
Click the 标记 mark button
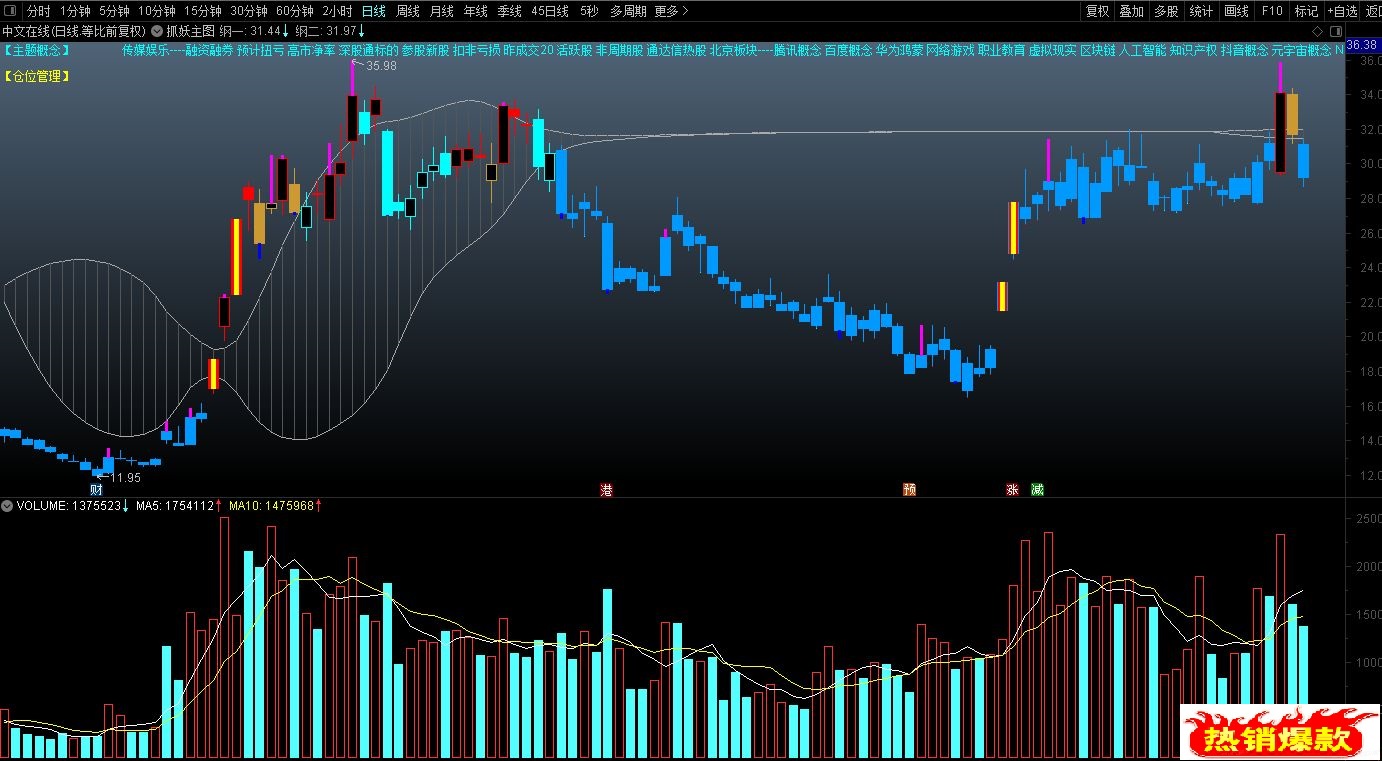pos(1306,11)
